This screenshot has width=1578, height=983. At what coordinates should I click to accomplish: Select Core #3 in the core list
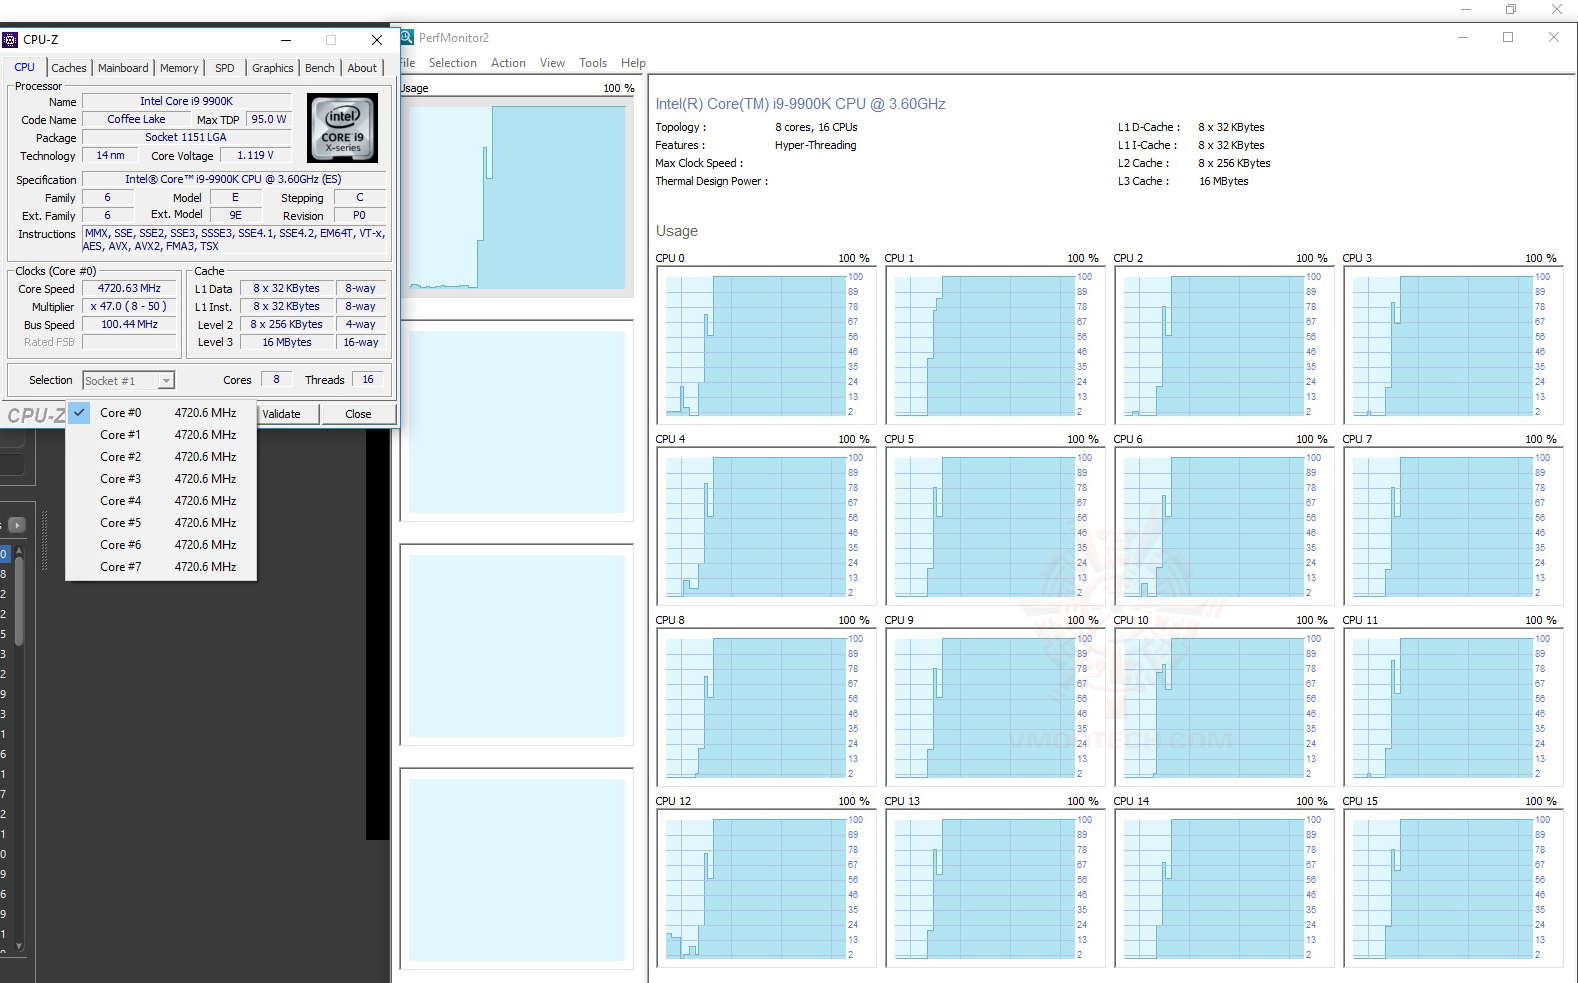(x=161, y=479)
